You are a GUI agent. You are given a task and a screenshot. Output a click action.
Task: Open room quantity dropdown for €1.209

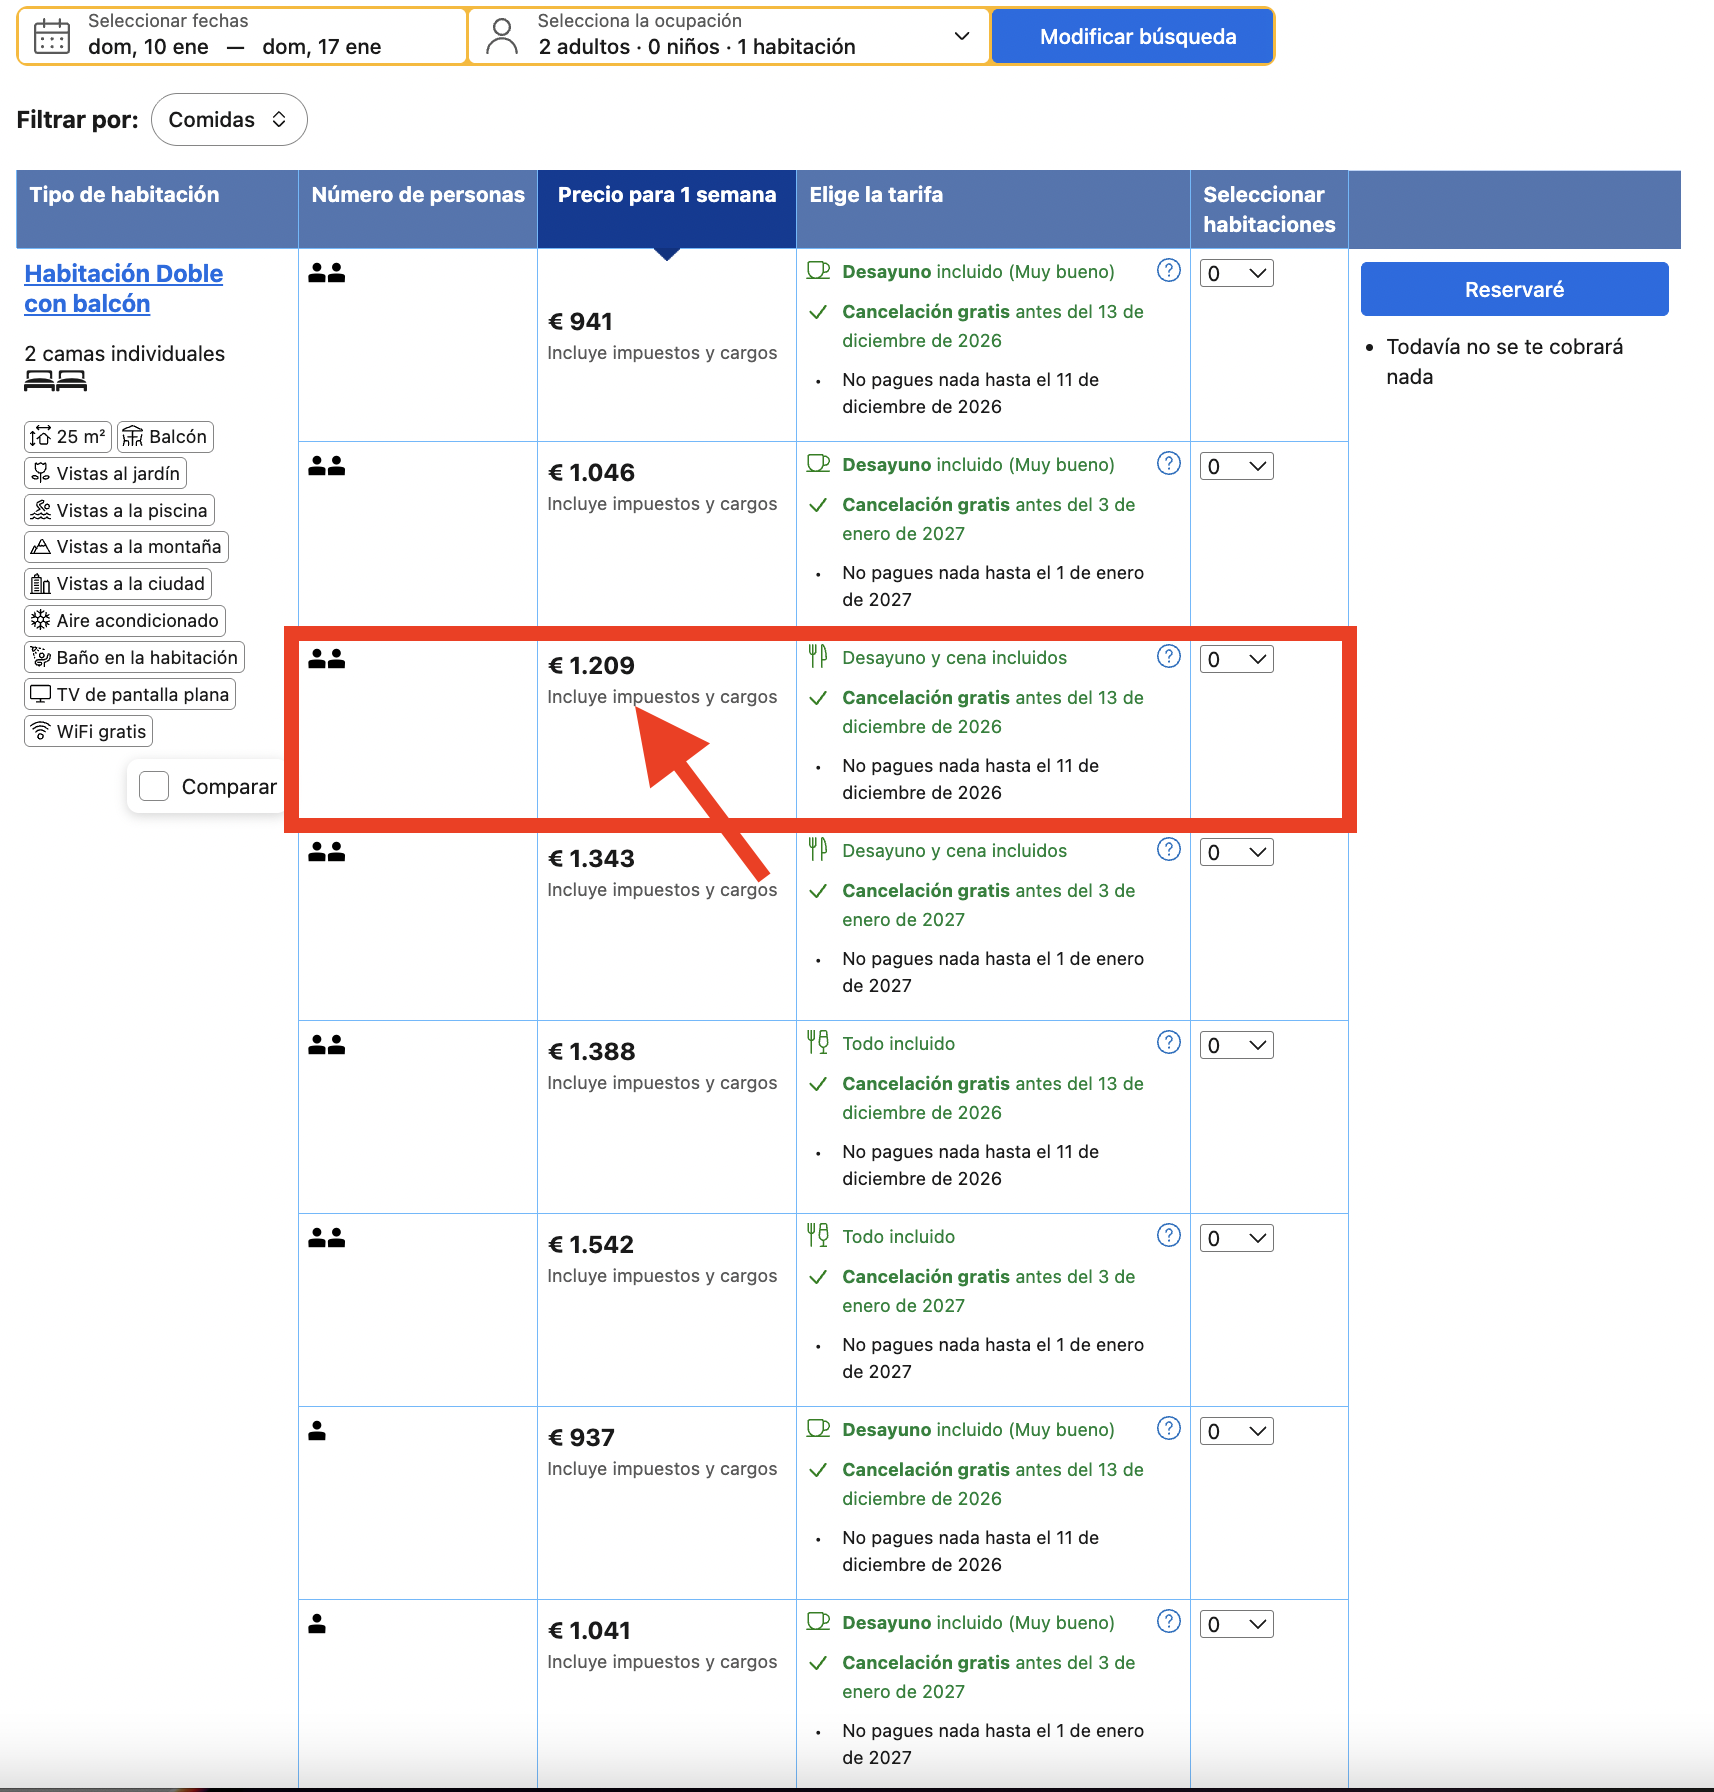1237,659
